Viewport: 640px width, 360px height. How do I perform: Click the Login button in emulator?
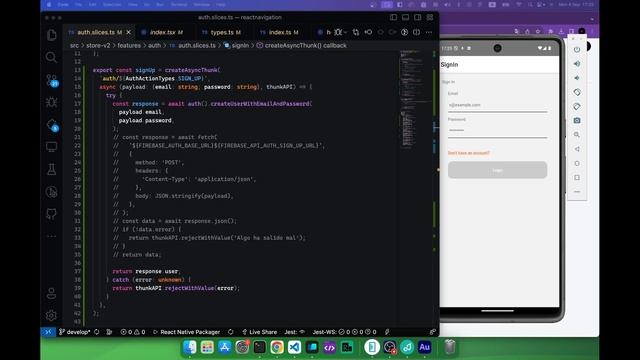coord(497,170)
